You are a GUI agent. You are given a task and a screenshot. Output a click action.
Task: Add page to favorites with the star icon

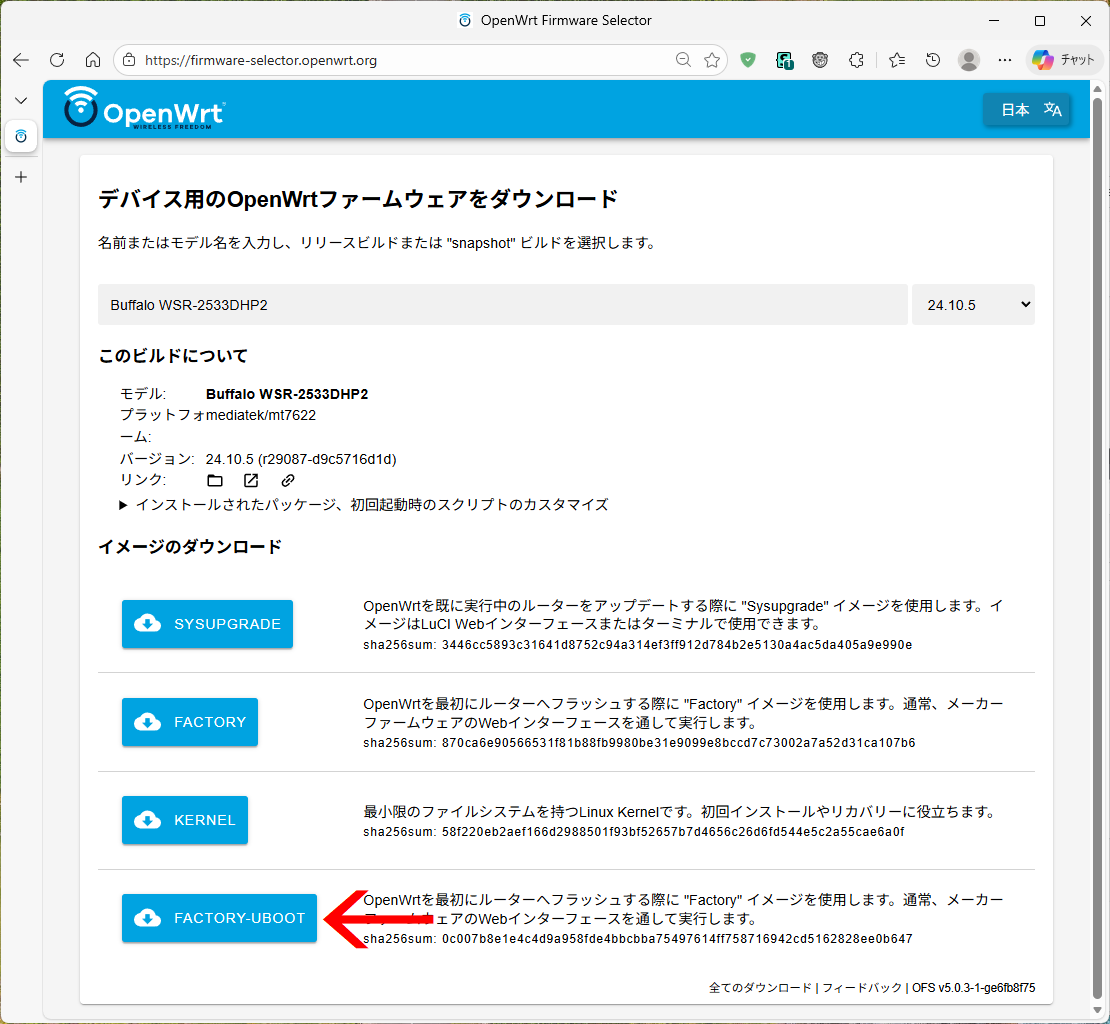(712, 60)
